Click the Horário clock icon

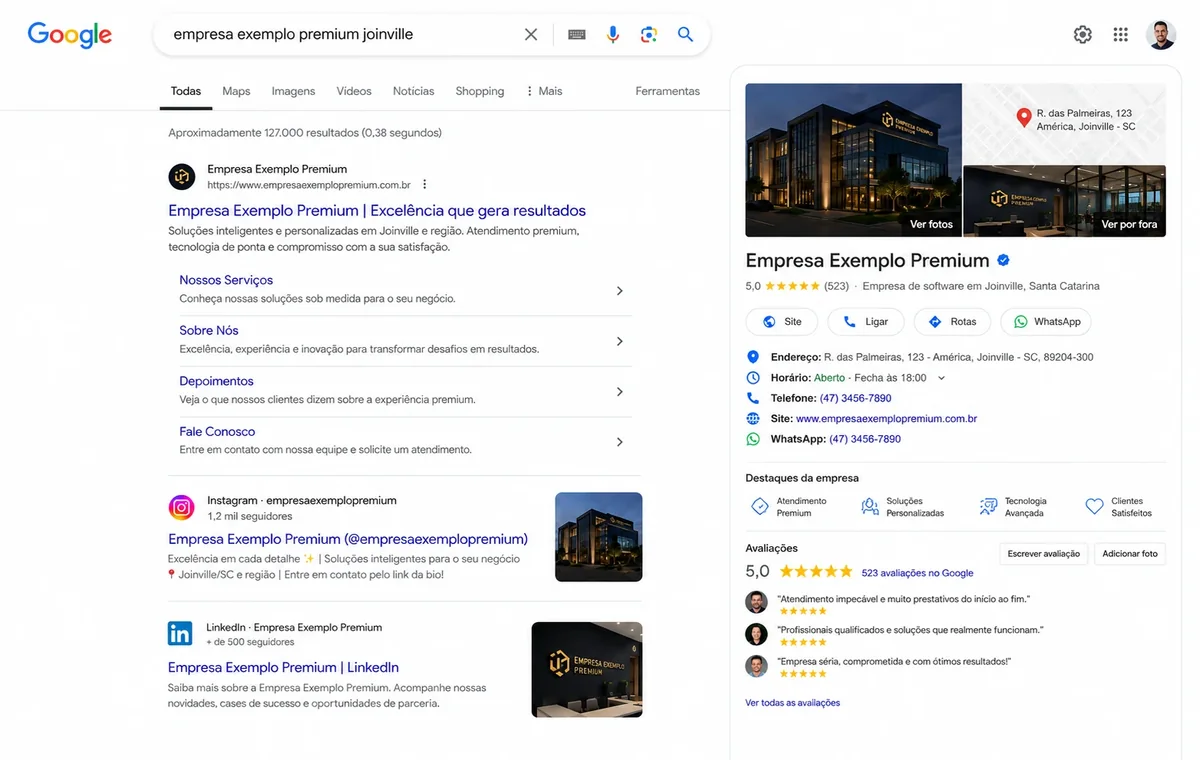pos(753,378)
